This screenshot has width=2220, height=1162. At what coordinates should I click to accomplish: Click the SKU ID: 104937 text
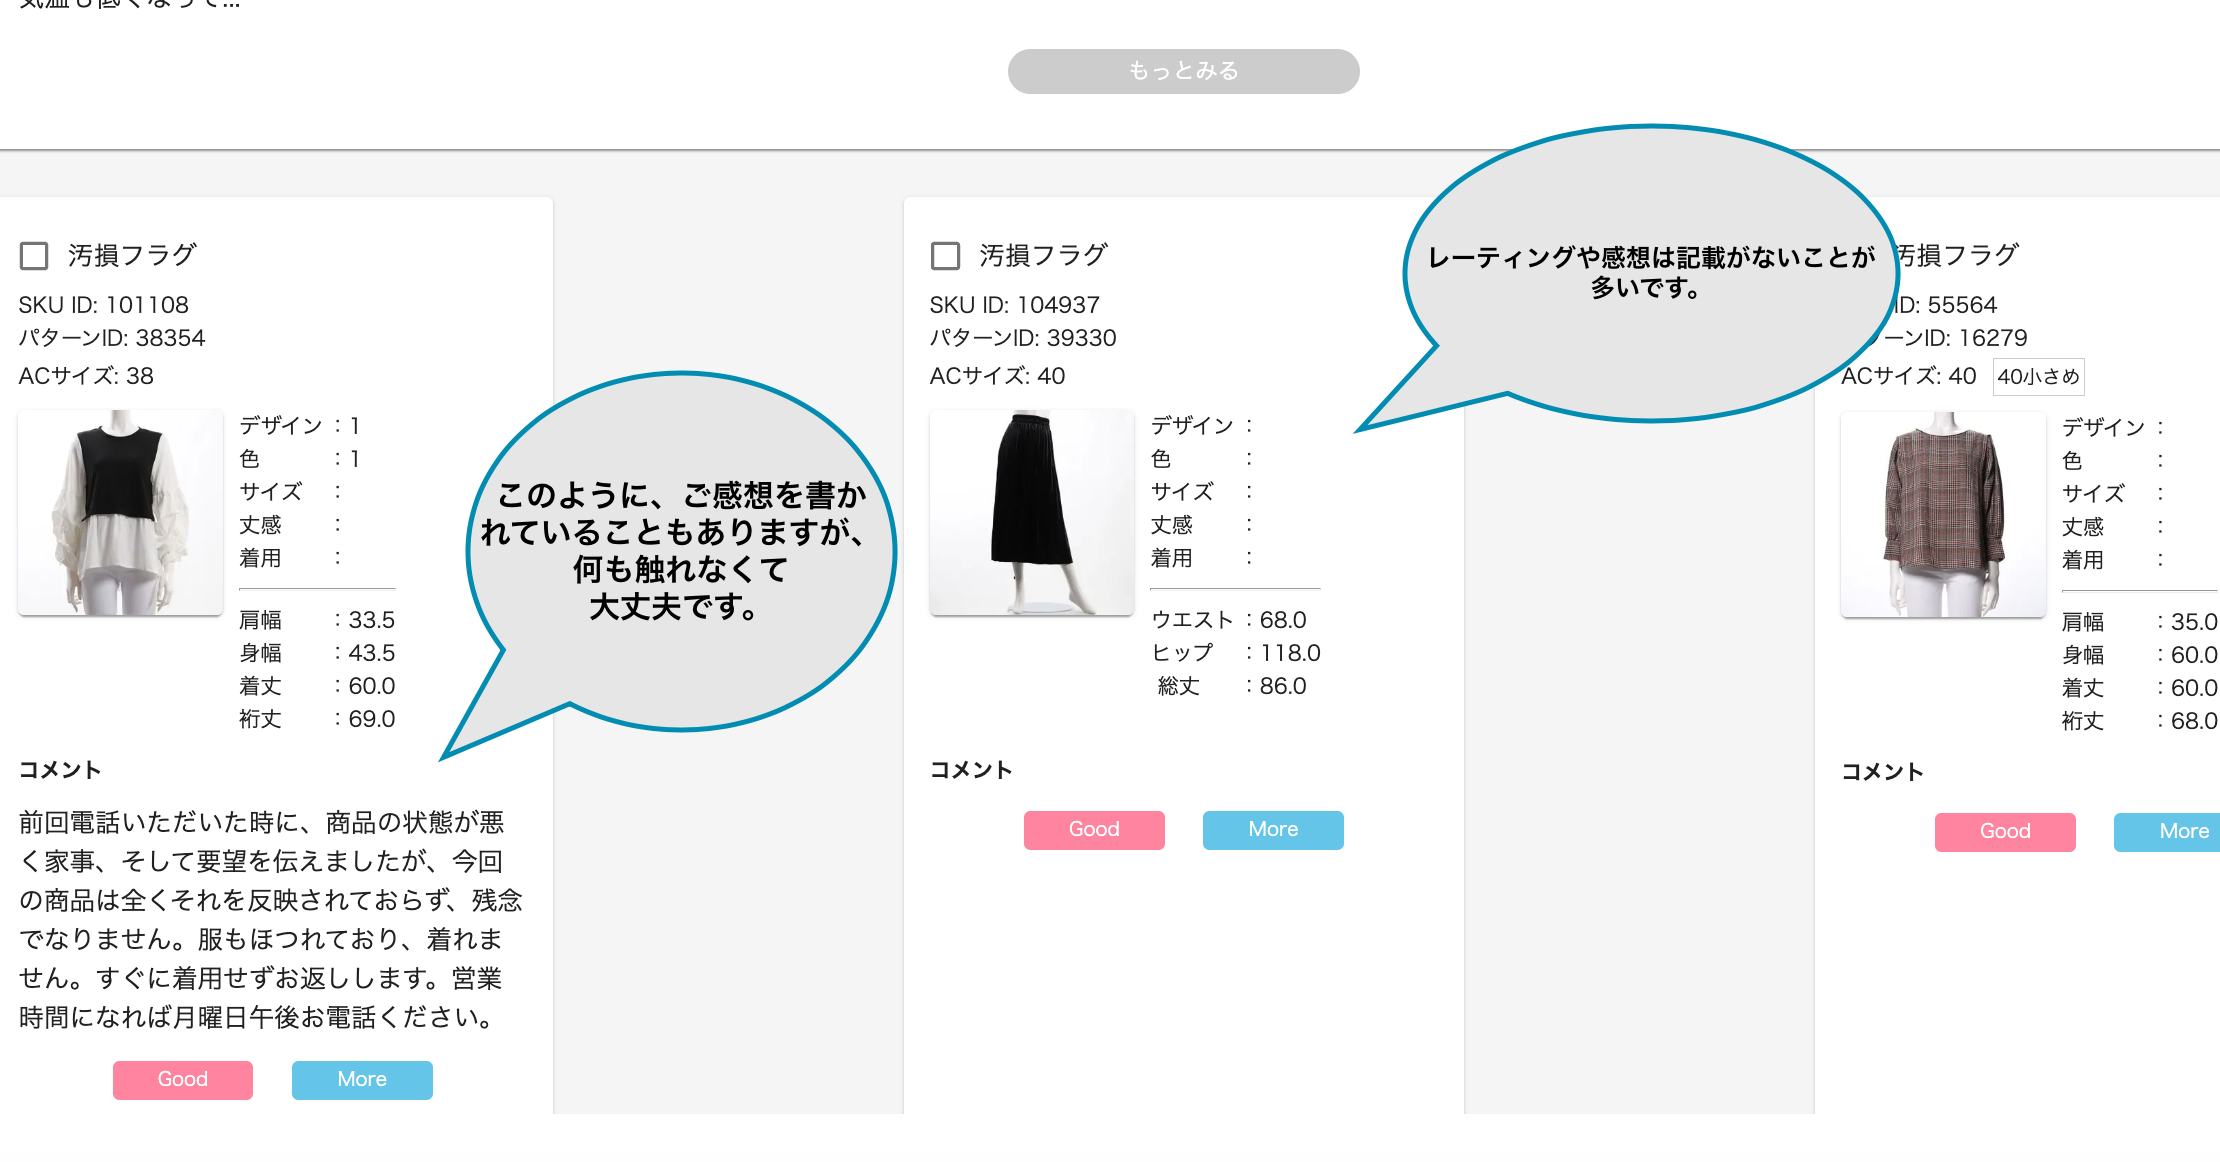[x=1014, y=305]
